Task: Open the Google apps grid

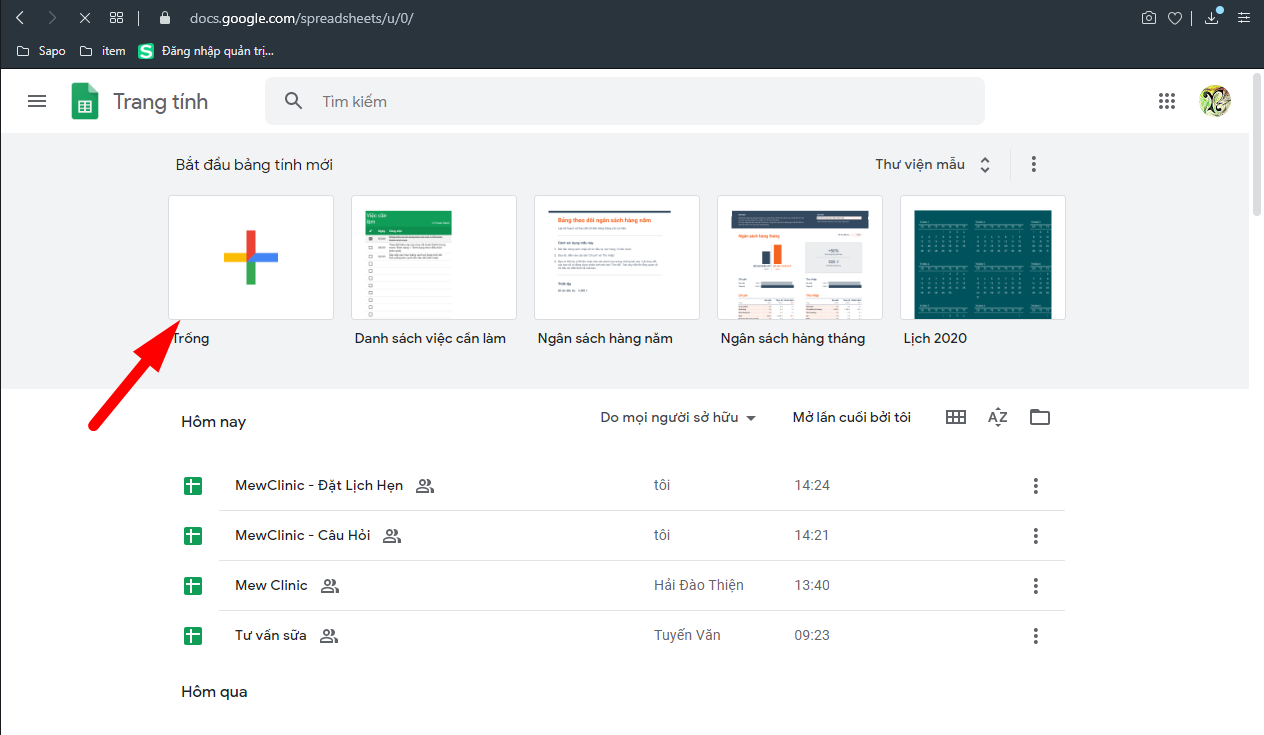Action: click(1166, 101)
